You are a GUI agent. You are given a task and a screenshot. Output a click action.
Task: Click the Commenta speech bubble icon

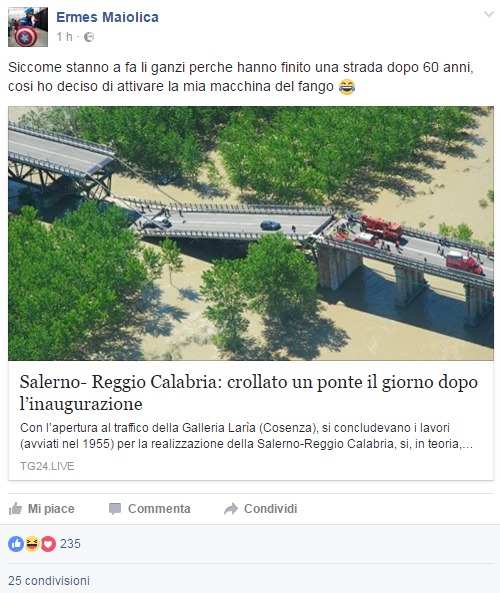click(115, 509)
